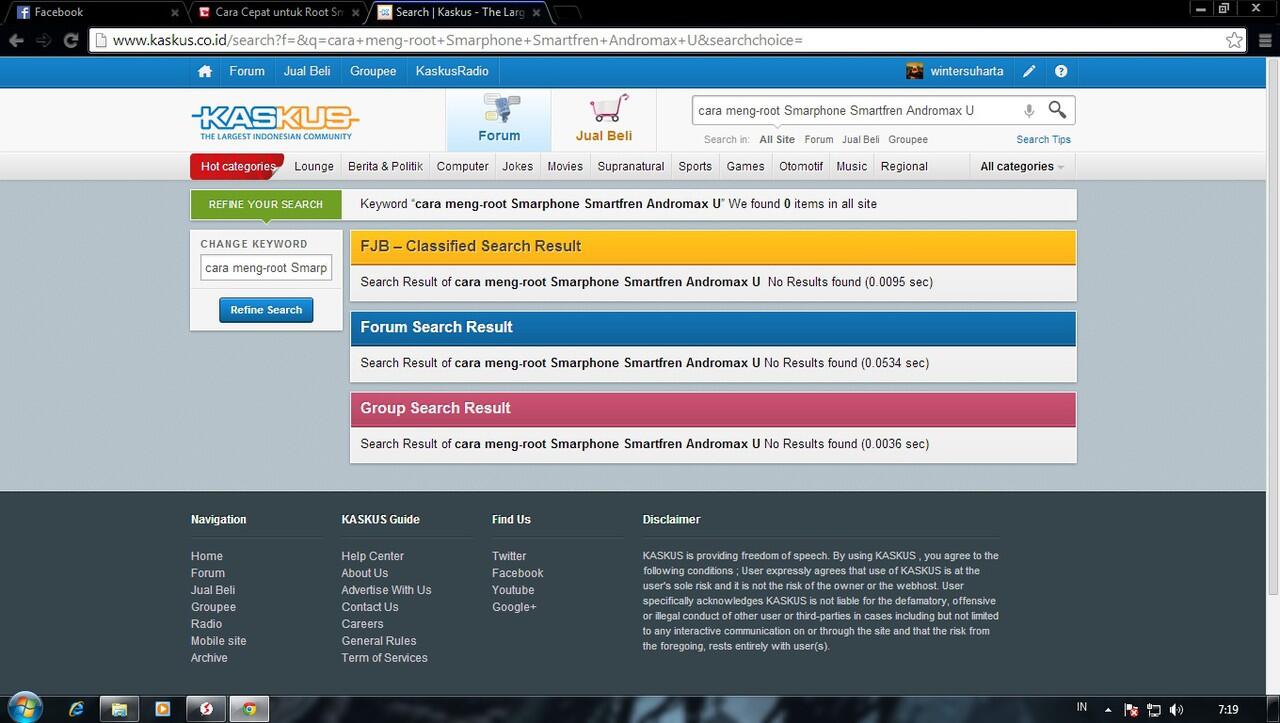
Task: Open the Computer category
Action: [x=463, y=166]
